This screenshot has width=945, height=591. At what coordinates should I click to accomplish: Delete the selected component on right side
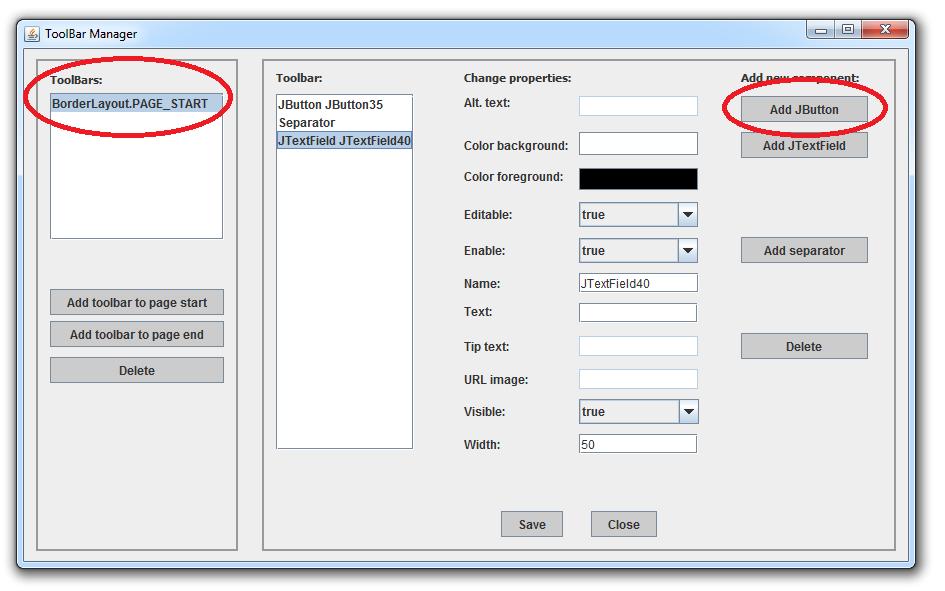(804, 346)
